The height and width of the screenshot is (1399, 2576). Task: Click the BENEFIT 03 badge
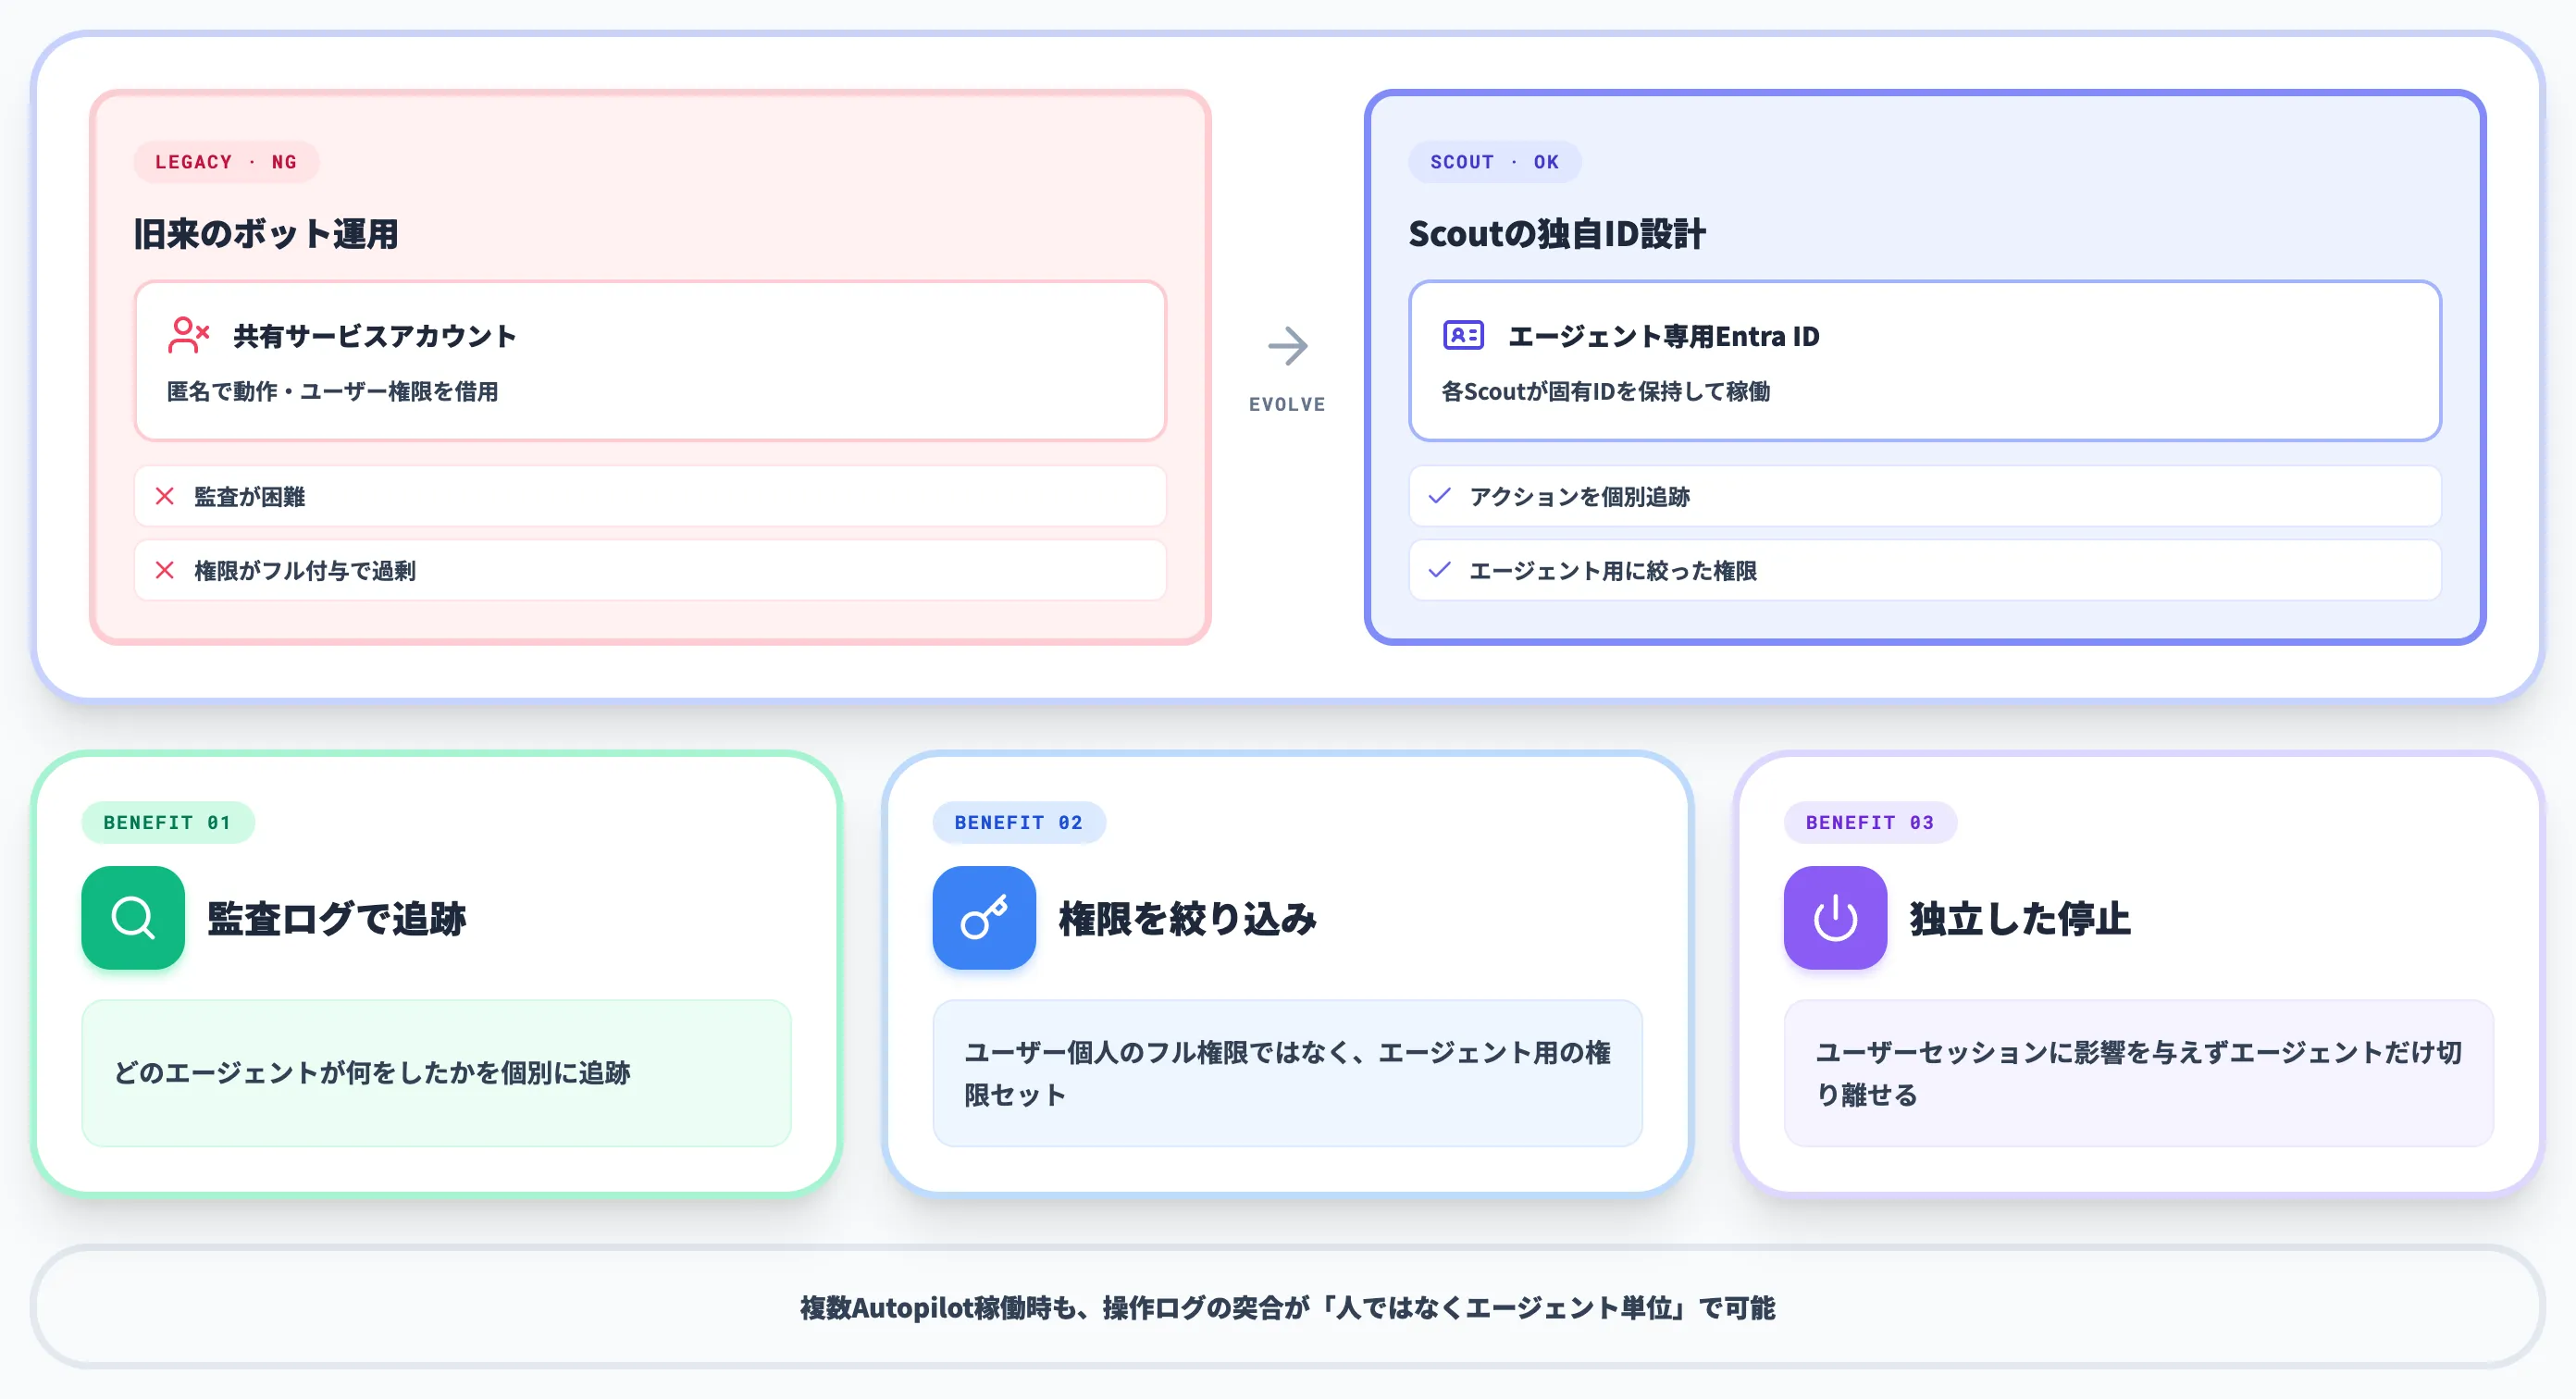1870,822
